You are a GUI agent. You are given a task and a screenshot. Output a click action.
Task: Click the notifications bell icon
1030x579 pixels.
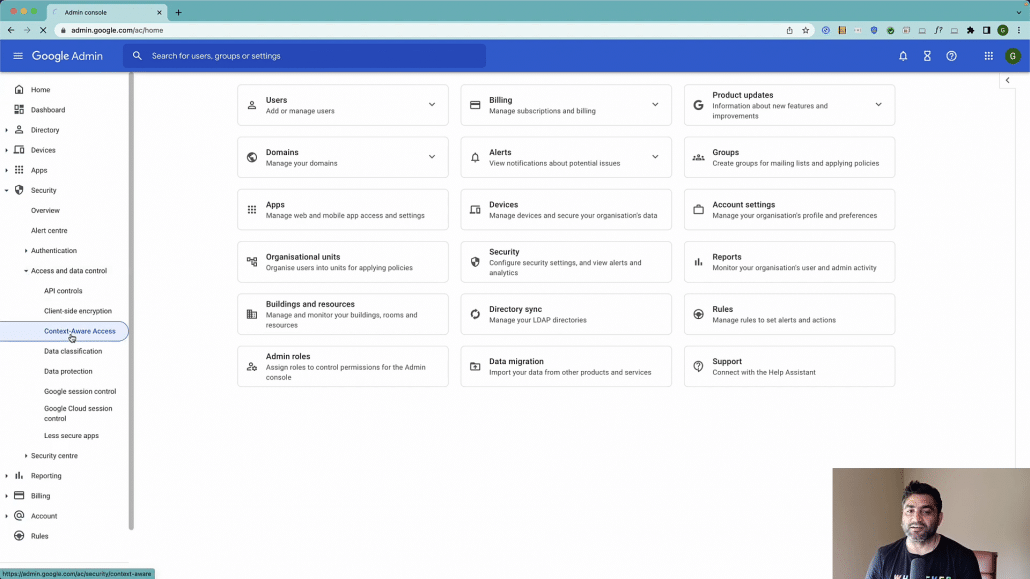pyautogui.click(x=903, y=56)
